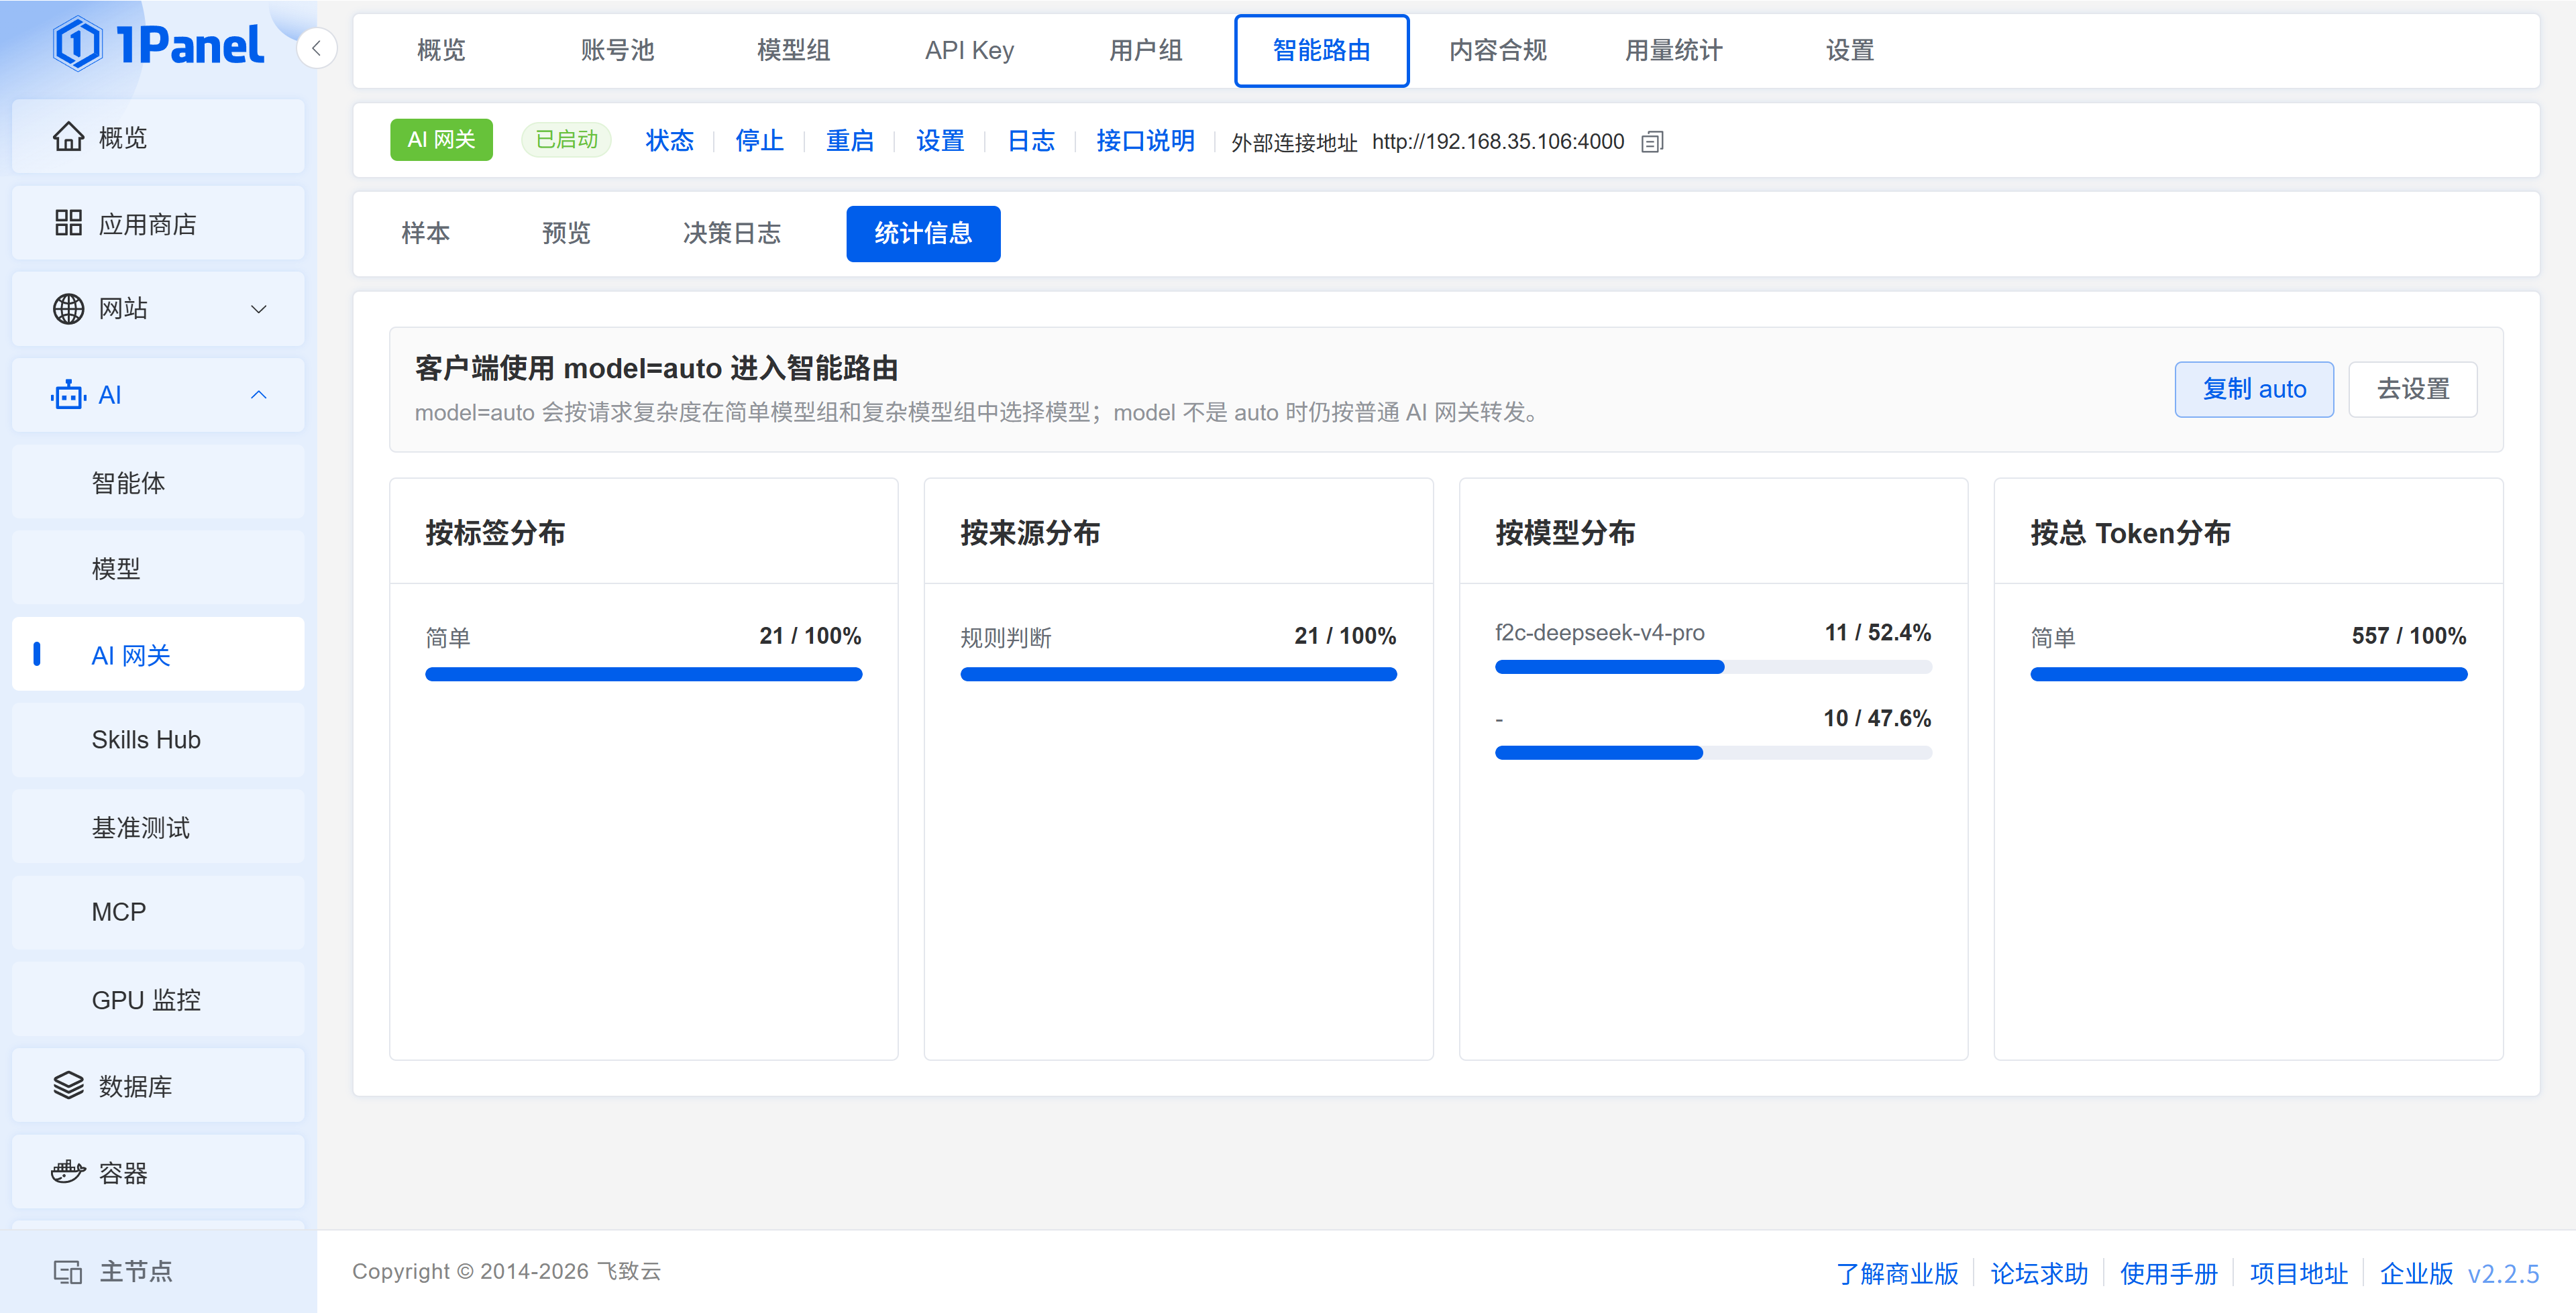This screenshot has height=1313, width=2576.
Task: Click the 复制 auto button
Action: pyautogui.click(x=2254, y=389)
